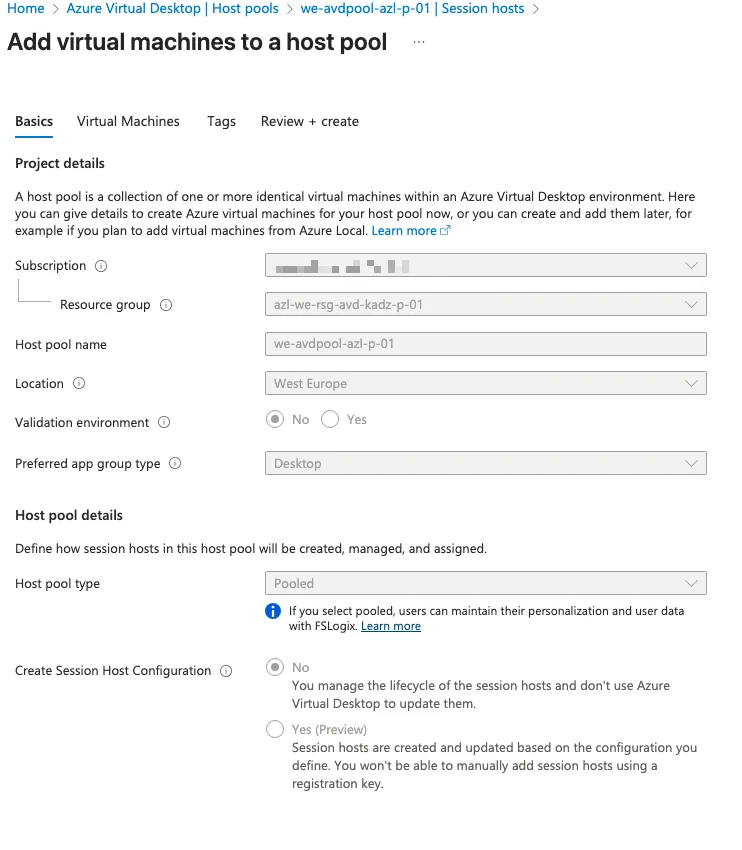The width and height of the screenshot is (742, 850).
Task: Click the Host pool name field
Action: [486, 344]
